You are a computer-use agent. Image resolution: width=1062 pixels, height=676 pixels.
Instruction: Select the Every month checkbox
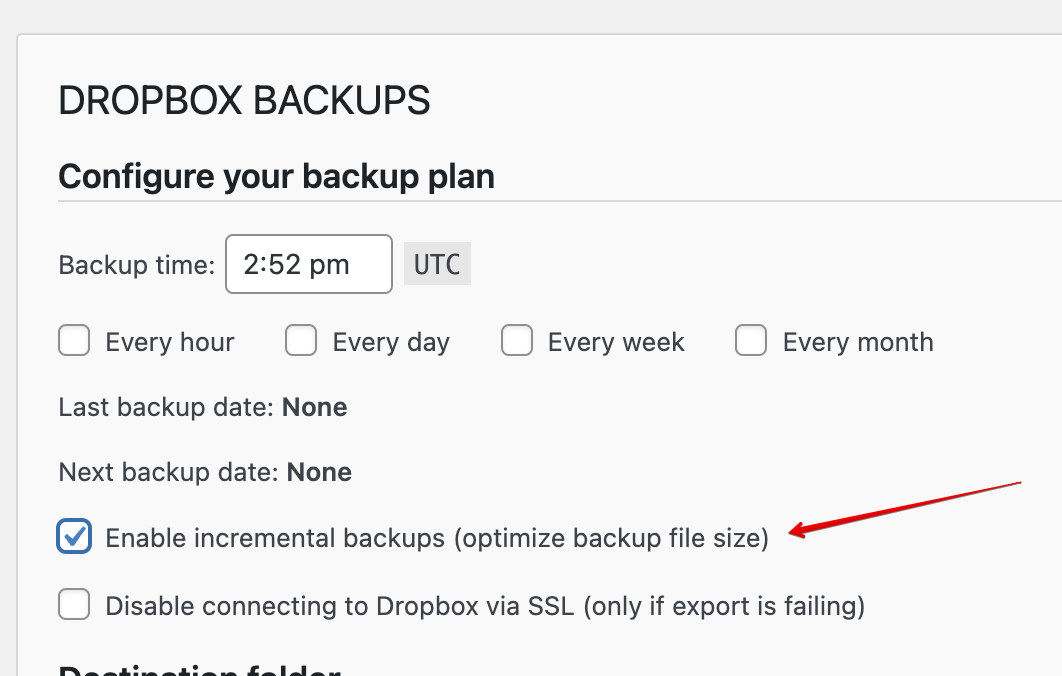click(751, 341)
